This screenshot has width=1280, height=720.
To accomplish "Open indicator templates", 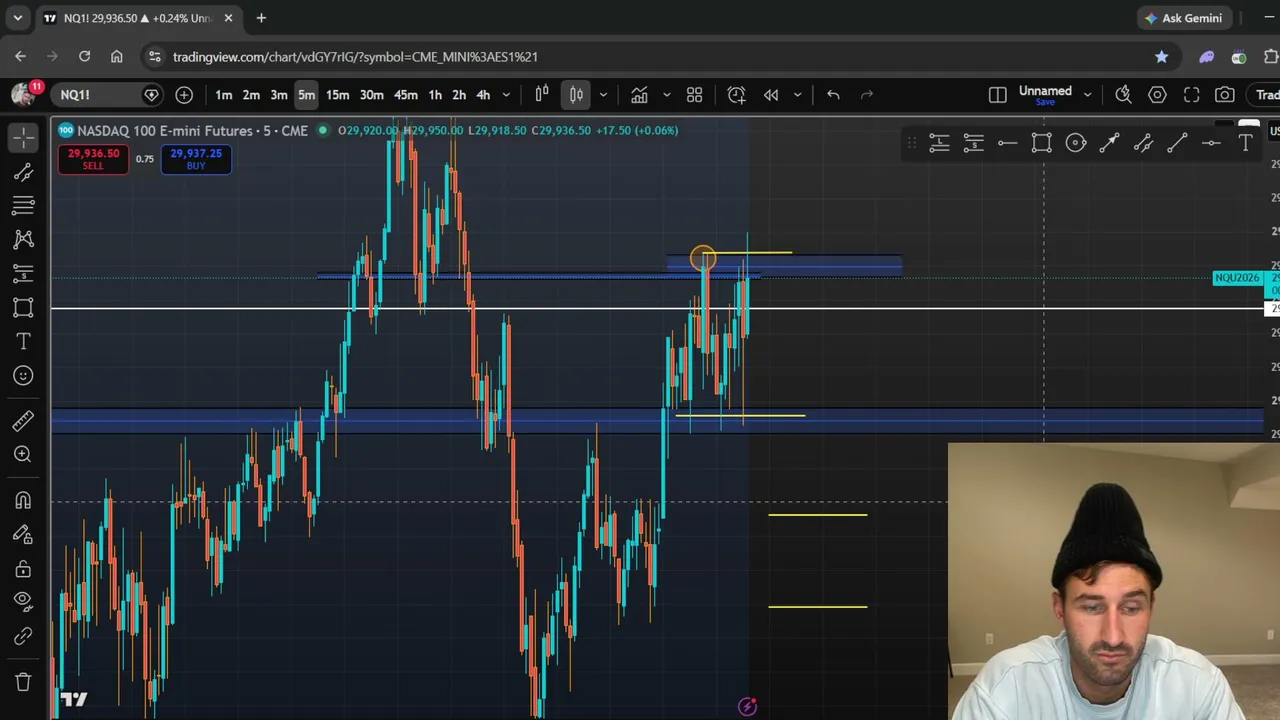I will (x=695, y=95).
